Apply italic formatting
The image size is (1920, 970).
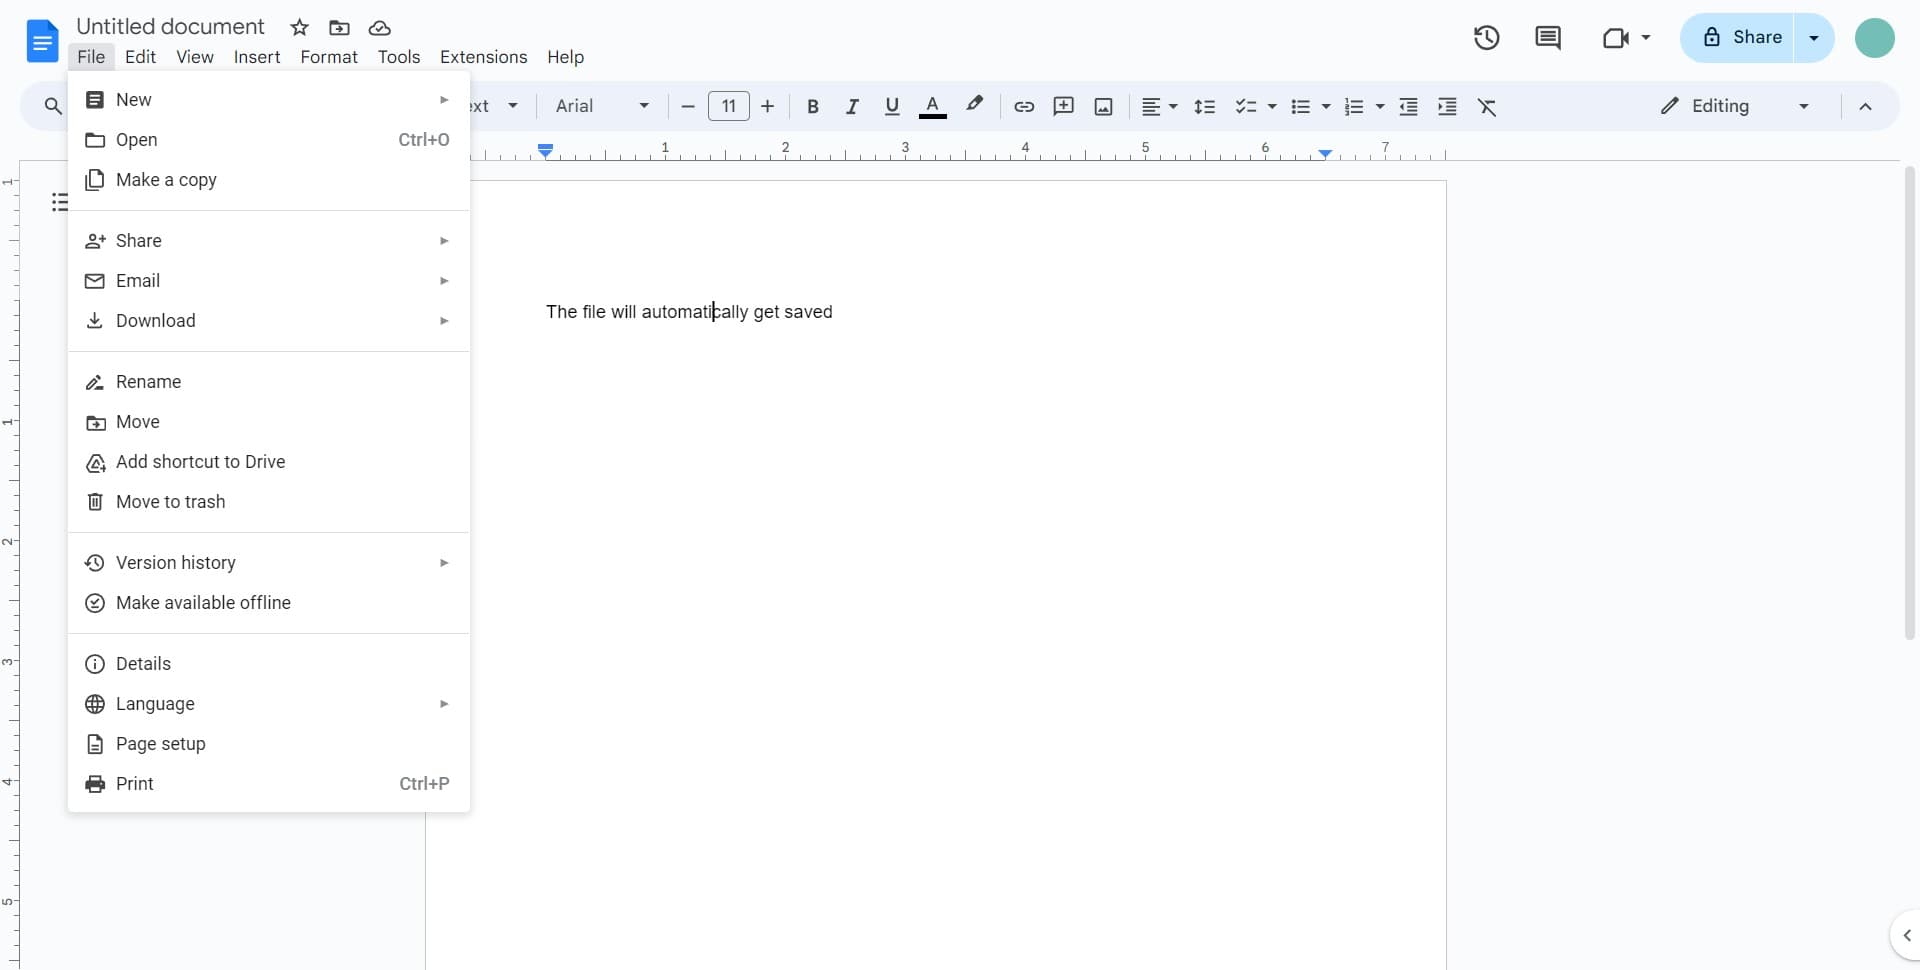(852, 106)
